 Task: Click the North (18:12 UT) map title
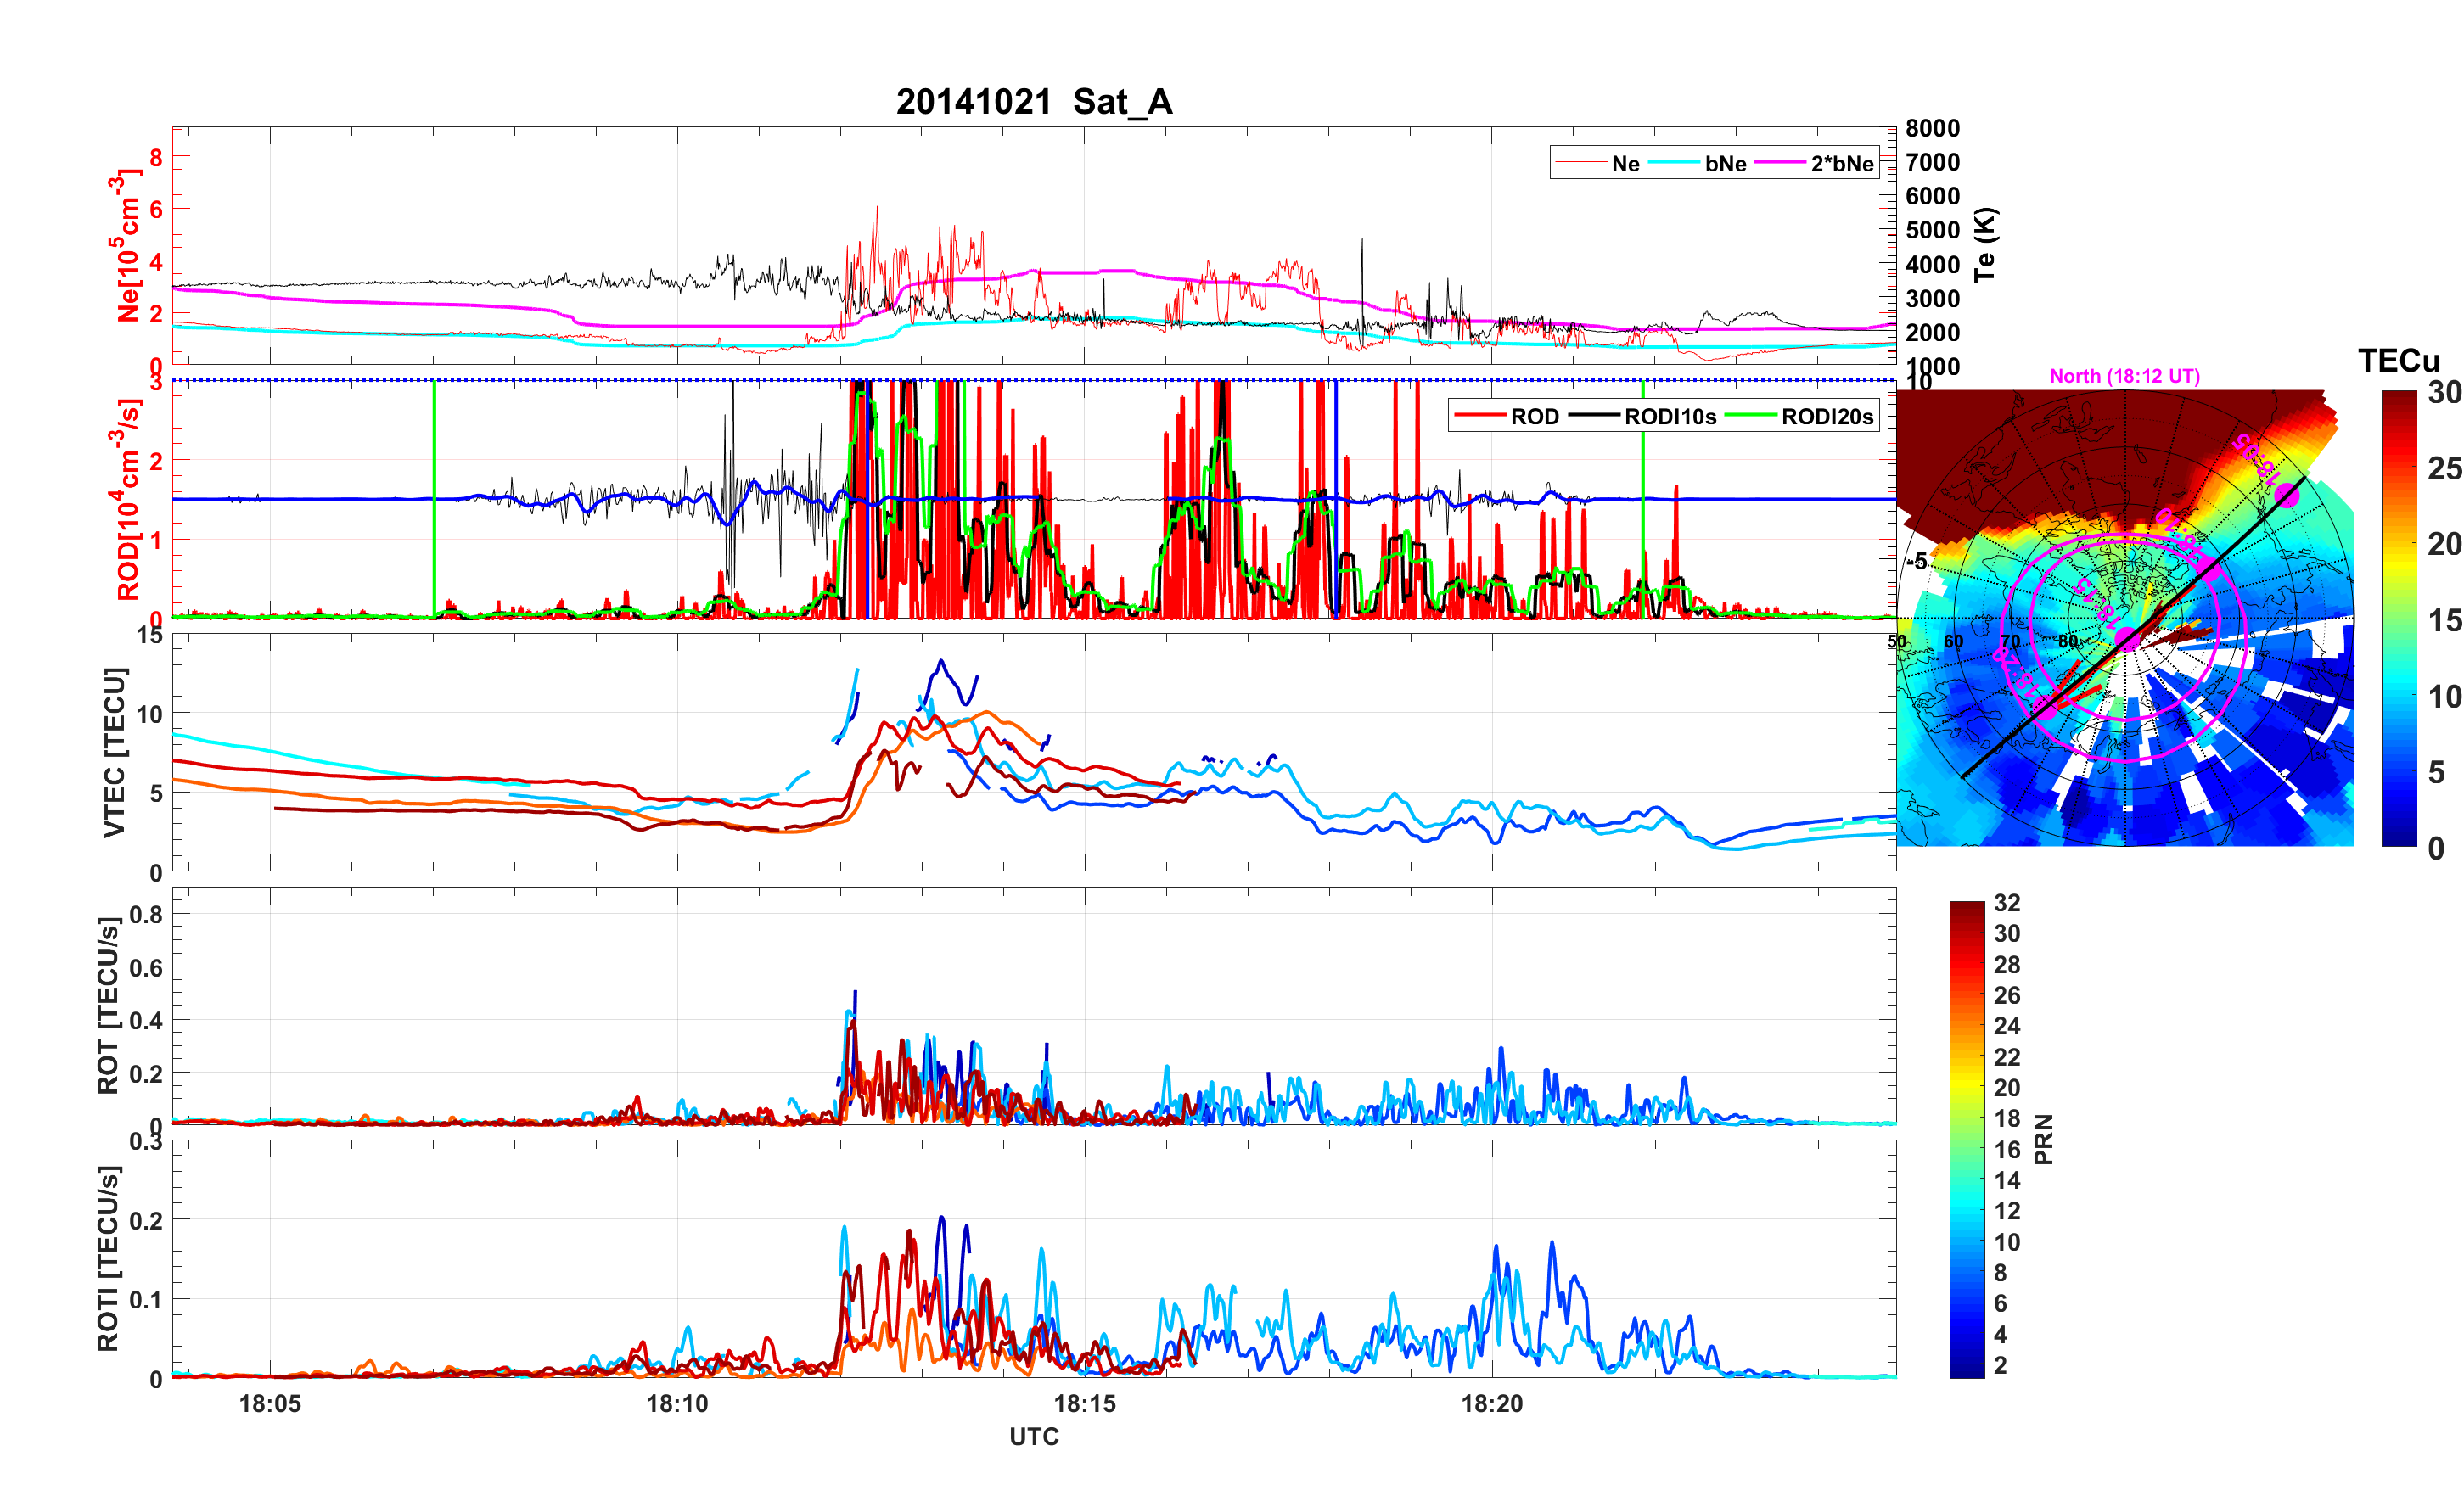point(2125,376)
